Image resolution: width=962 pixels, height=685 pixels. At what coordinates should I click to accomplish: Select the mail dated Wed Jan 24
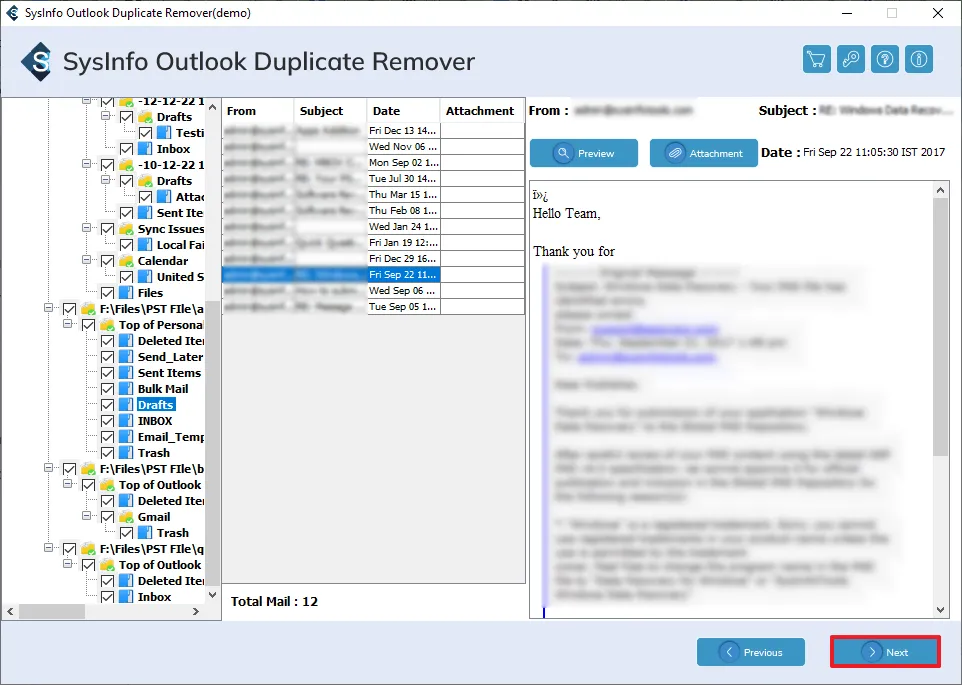coord(373,226)
